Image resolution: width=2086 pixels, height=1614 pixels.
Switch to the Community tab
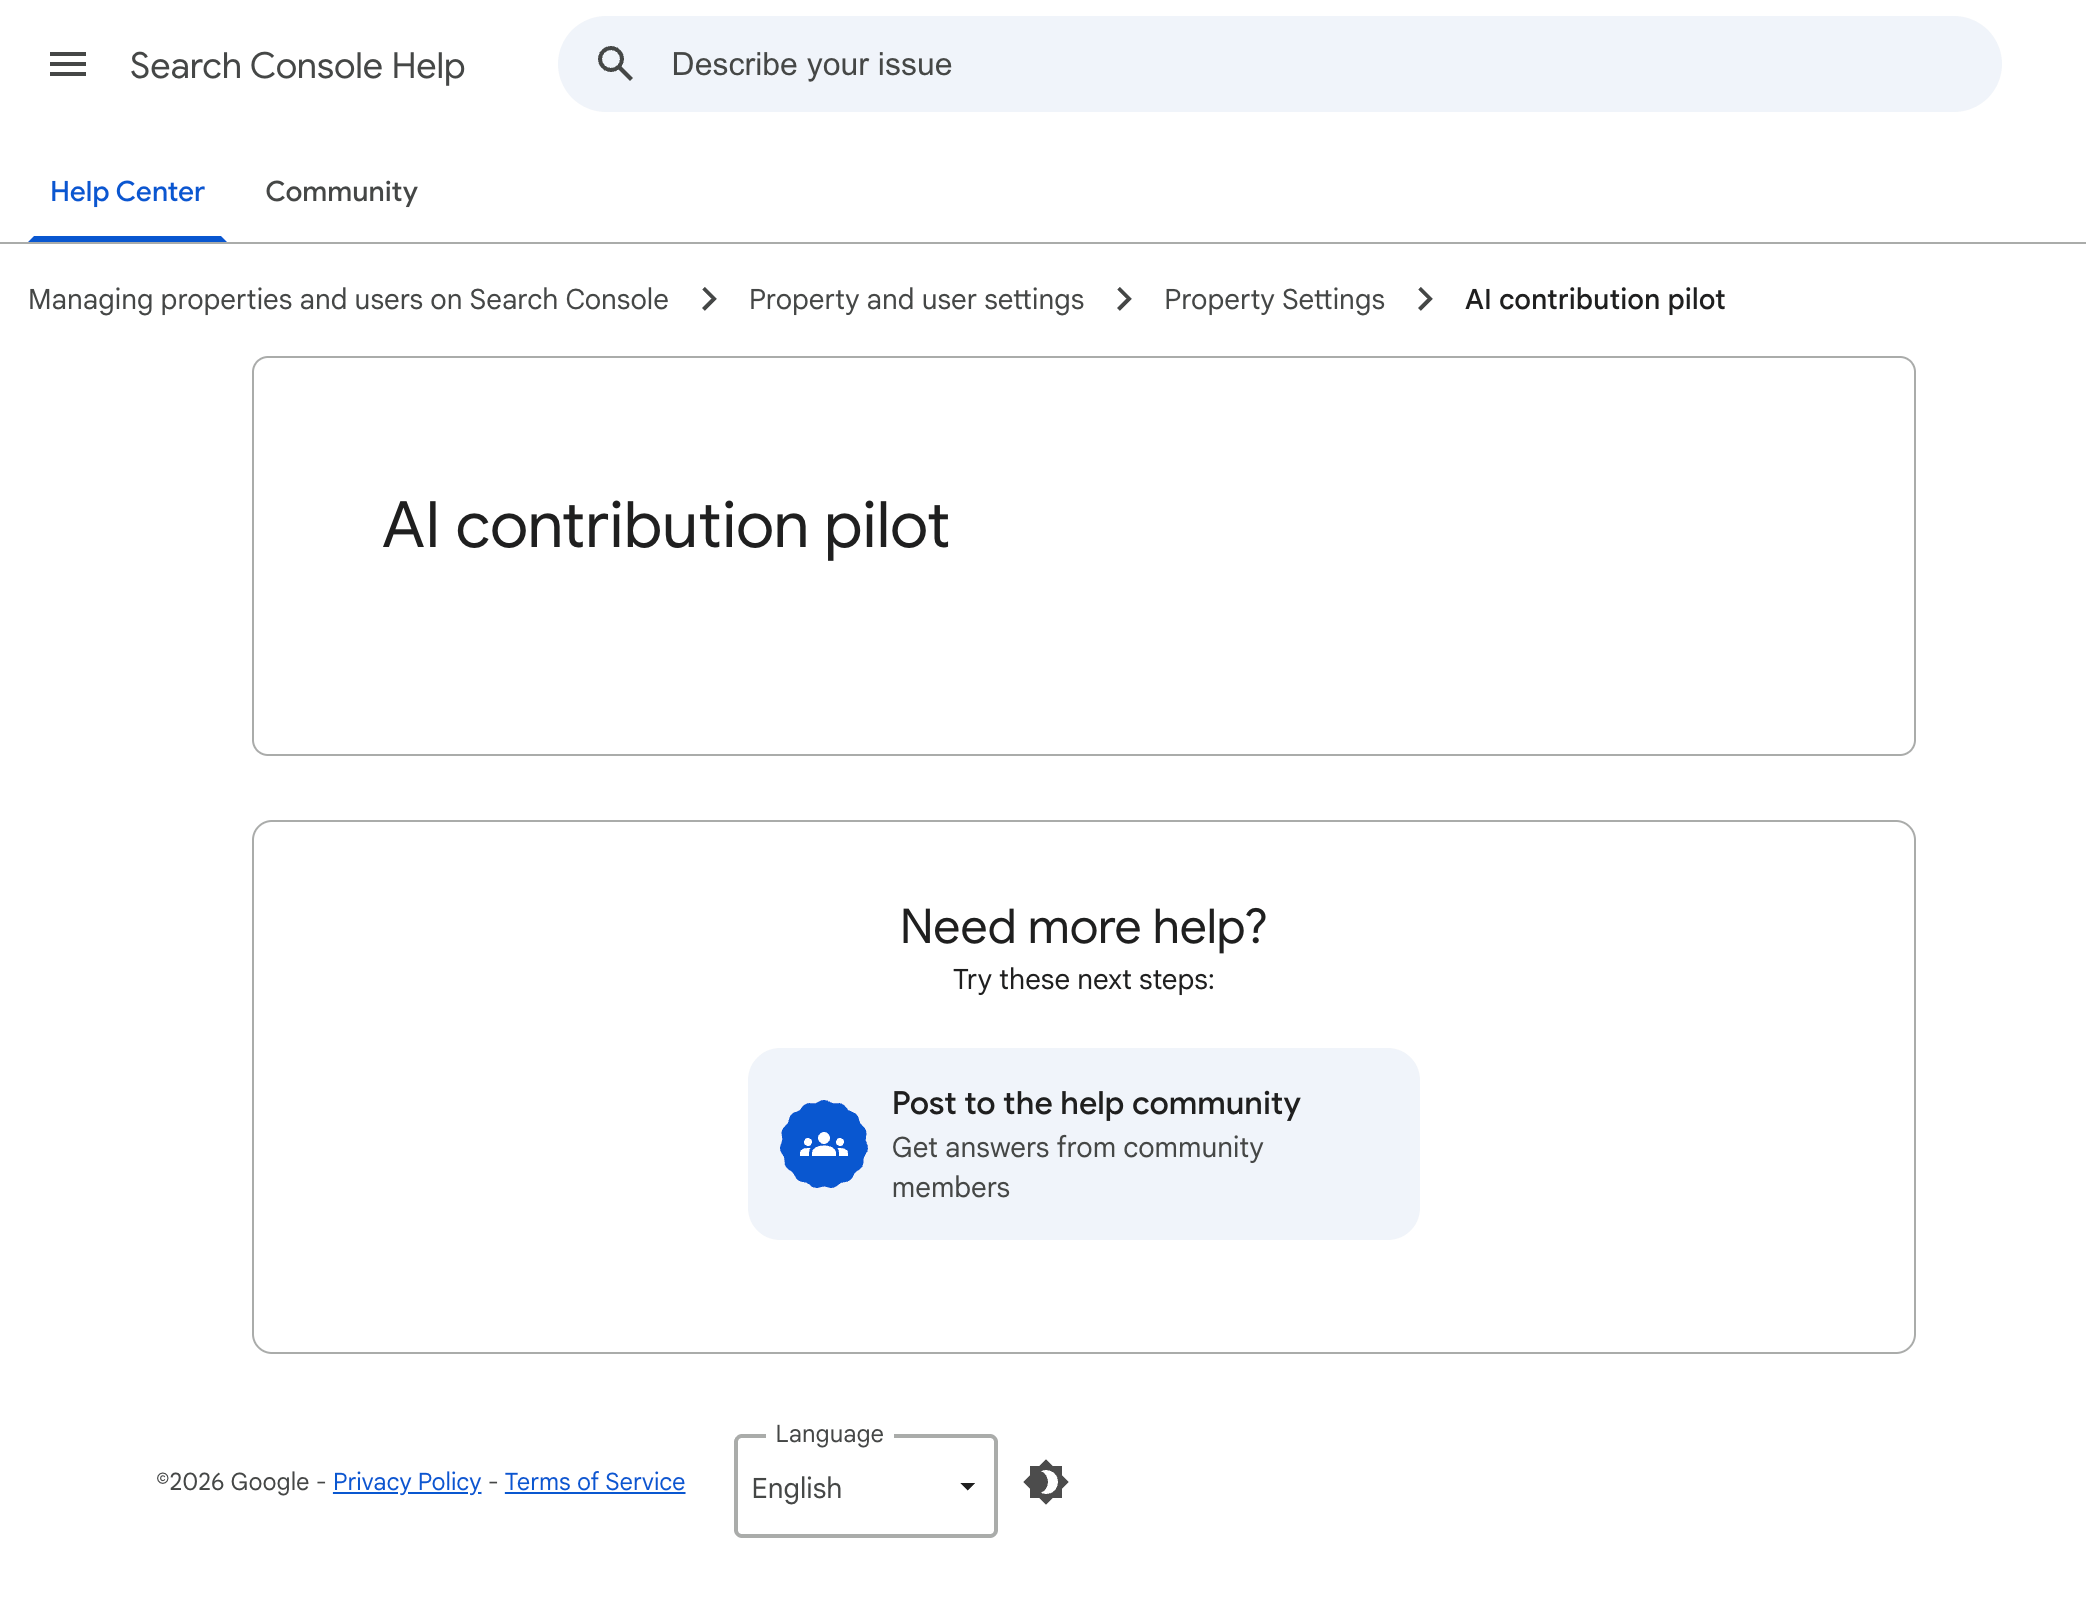tap(341, 191)
